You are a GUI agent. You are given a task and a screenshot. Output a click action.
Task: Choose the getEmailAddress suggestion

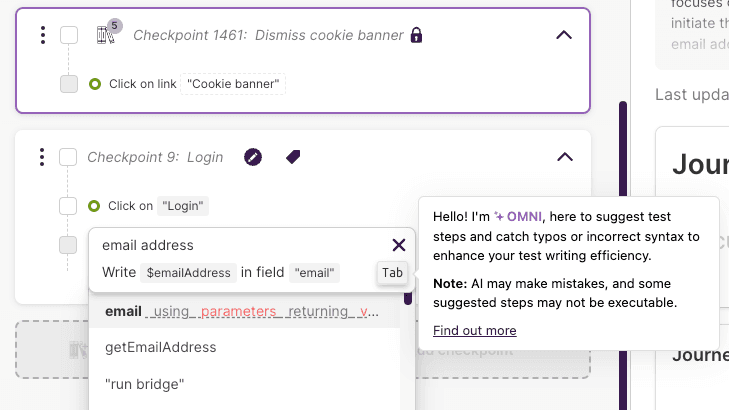[161, 347]
